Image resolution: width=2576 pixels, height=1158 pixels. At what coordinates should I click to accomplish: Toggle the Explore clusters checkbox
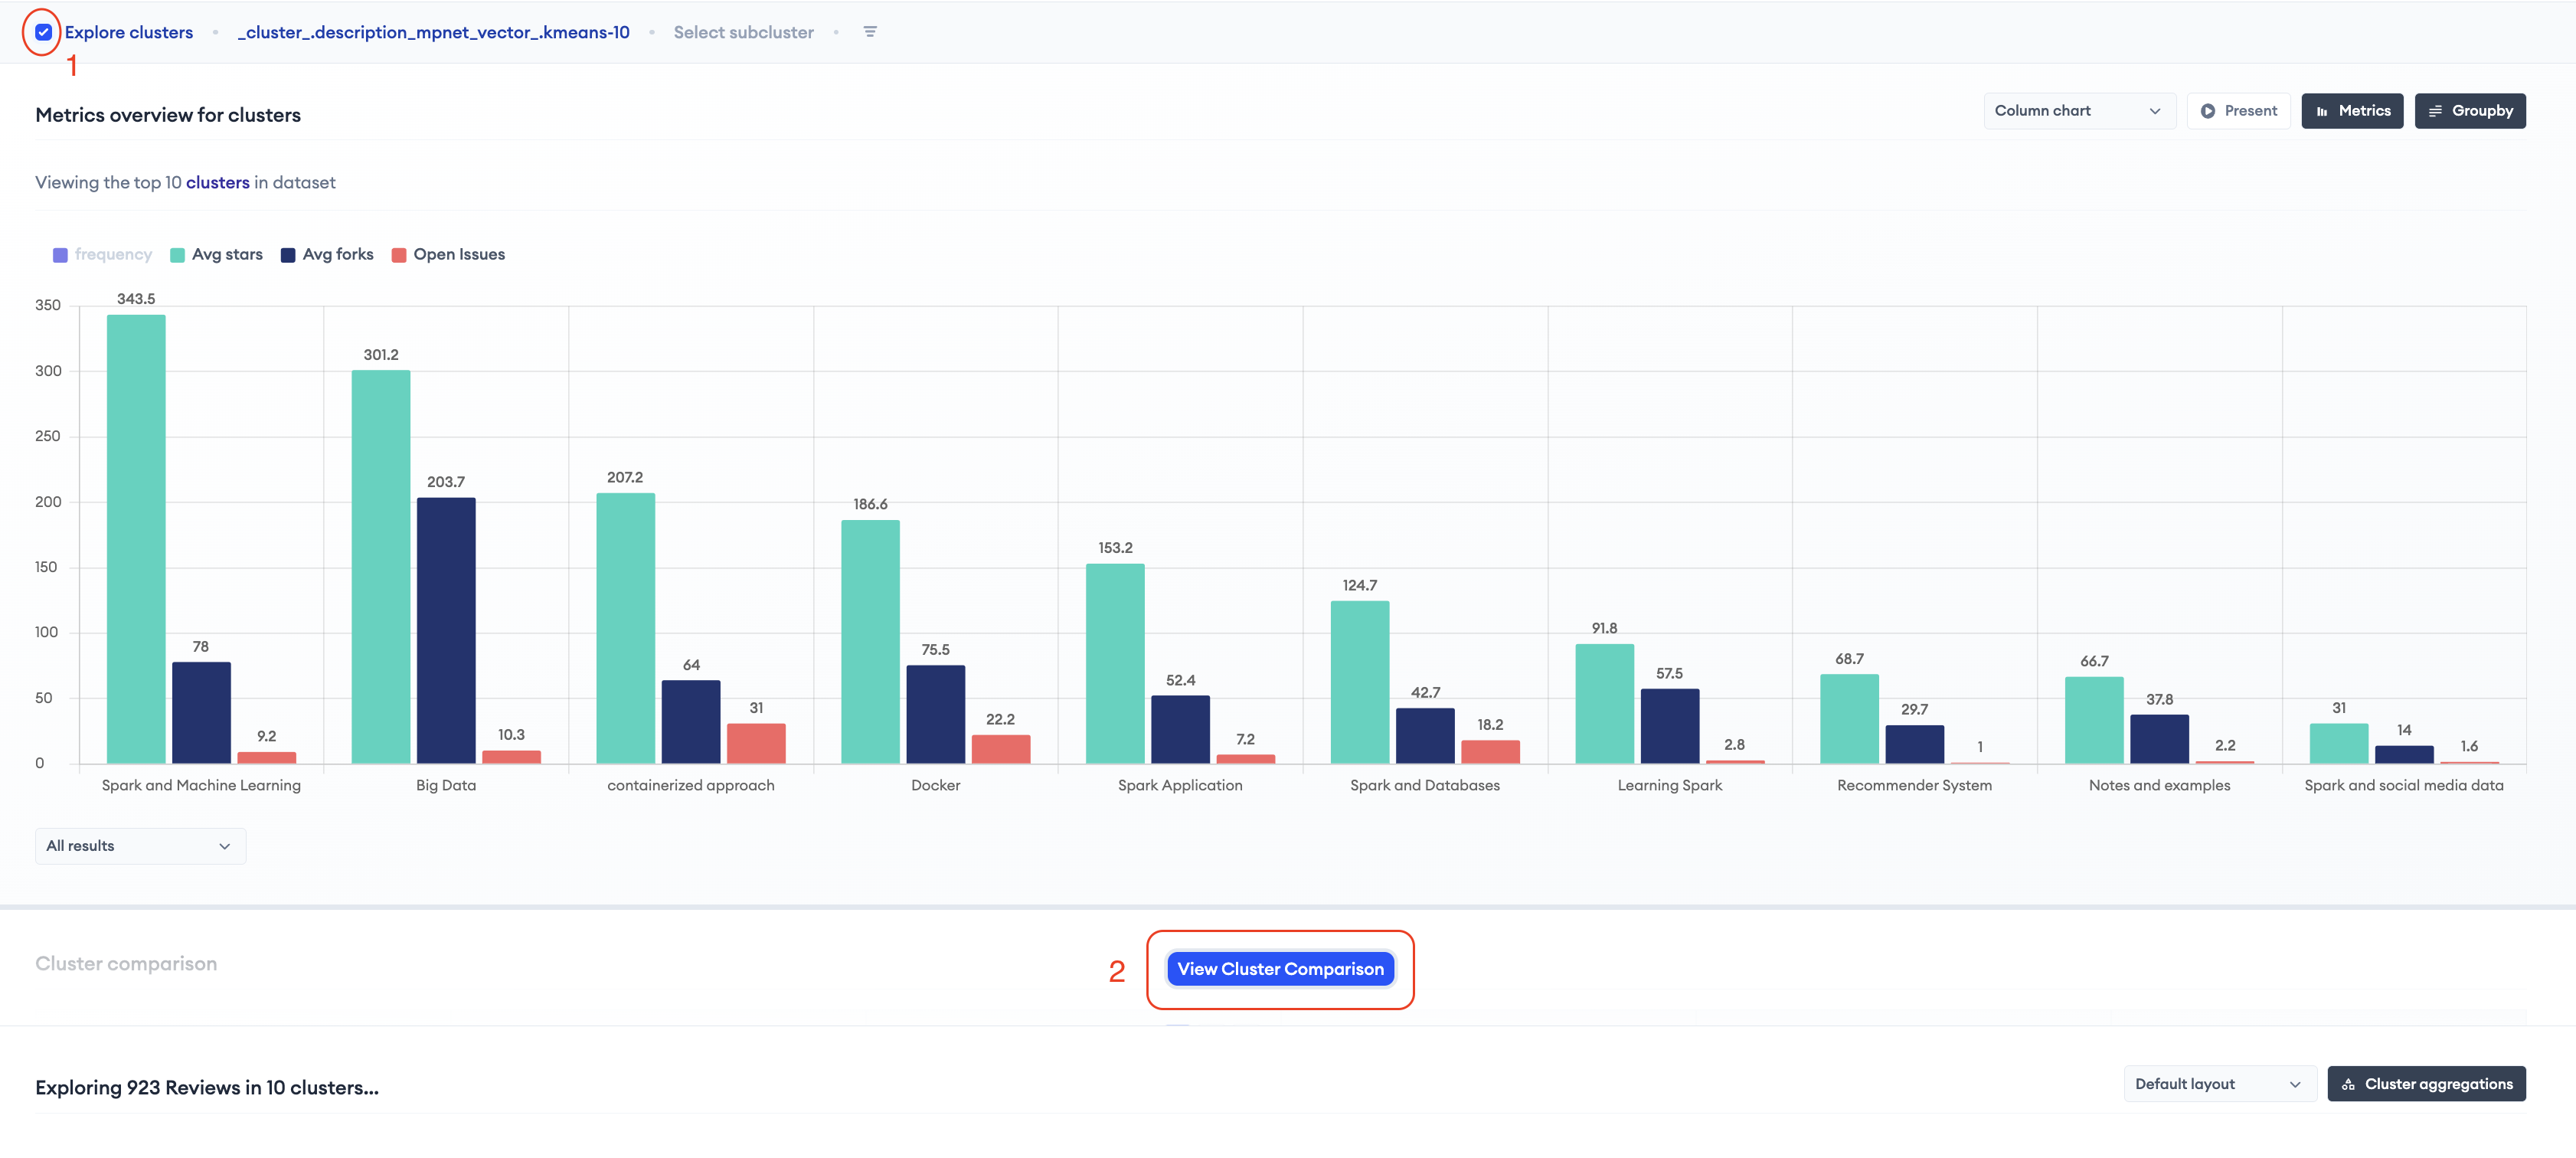tap(43, 32)
